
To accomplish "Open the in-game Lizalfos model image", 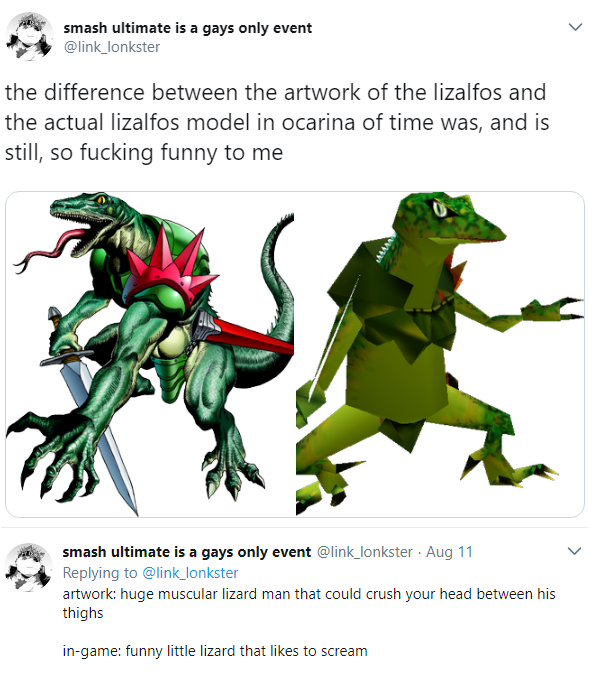I will point(440,354).
